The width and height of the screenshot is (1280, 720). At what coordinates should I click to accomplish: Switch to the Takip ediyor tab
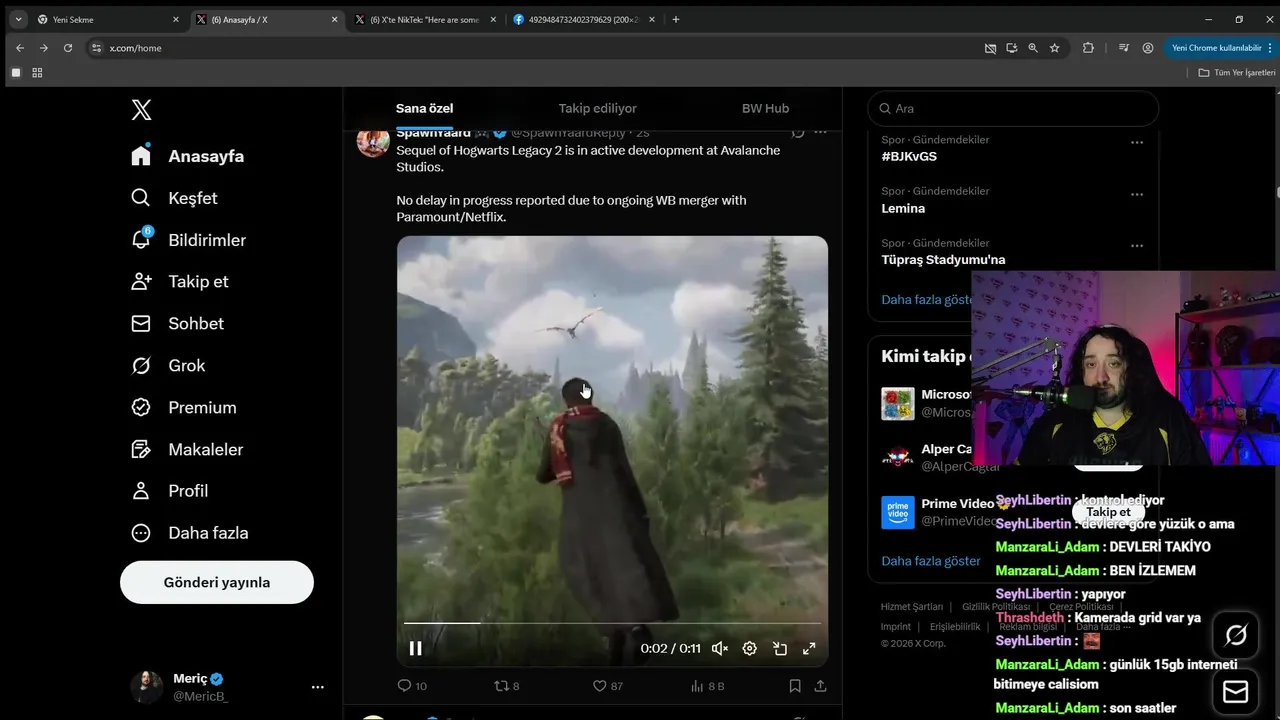coord(597,108)
